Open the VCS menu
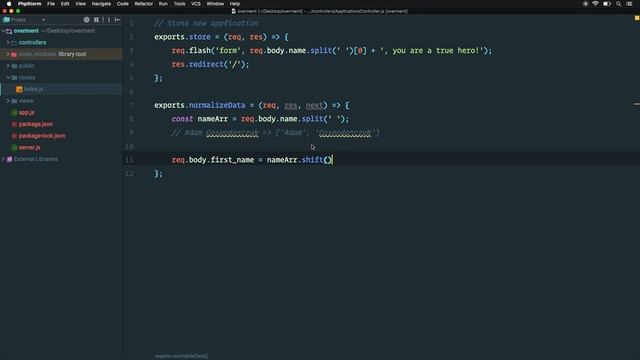 coord(196,4)
